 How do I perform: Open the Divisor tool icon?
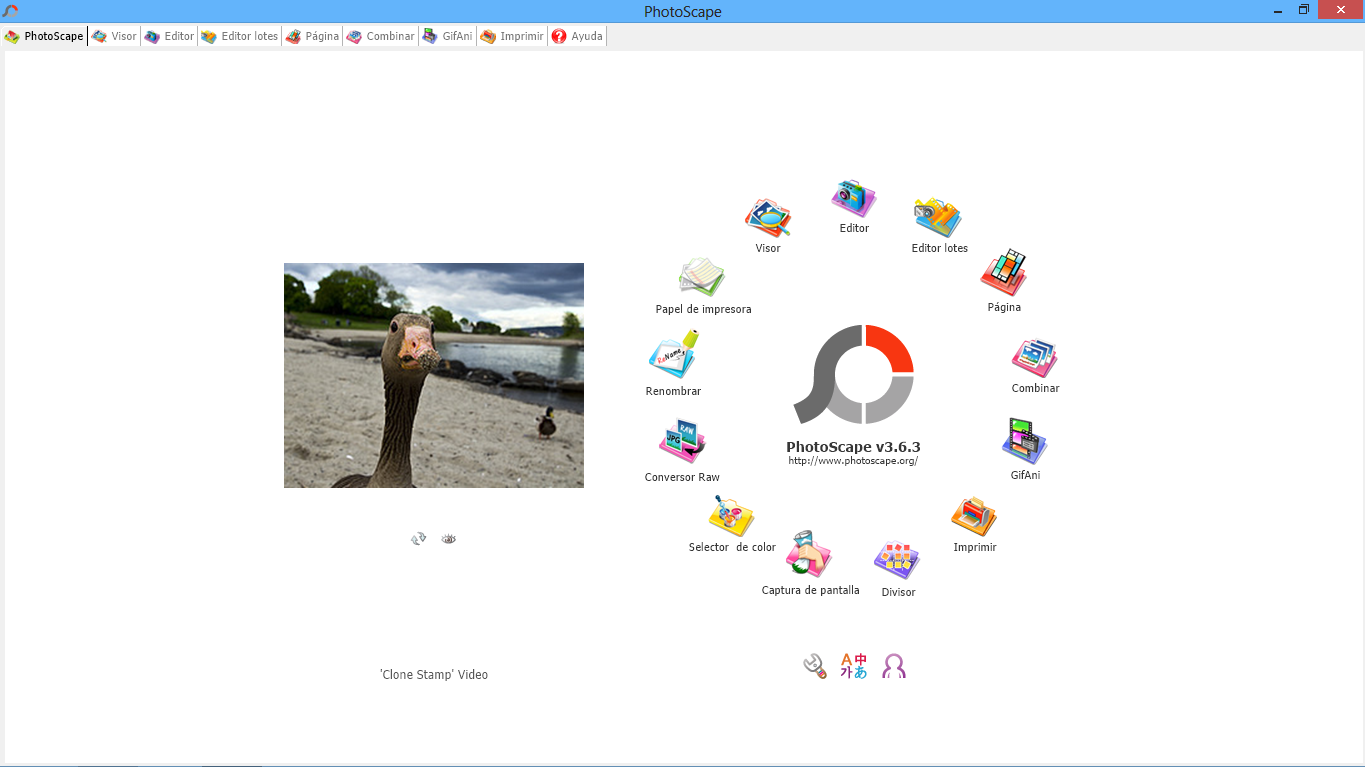[x=897, y=560]
